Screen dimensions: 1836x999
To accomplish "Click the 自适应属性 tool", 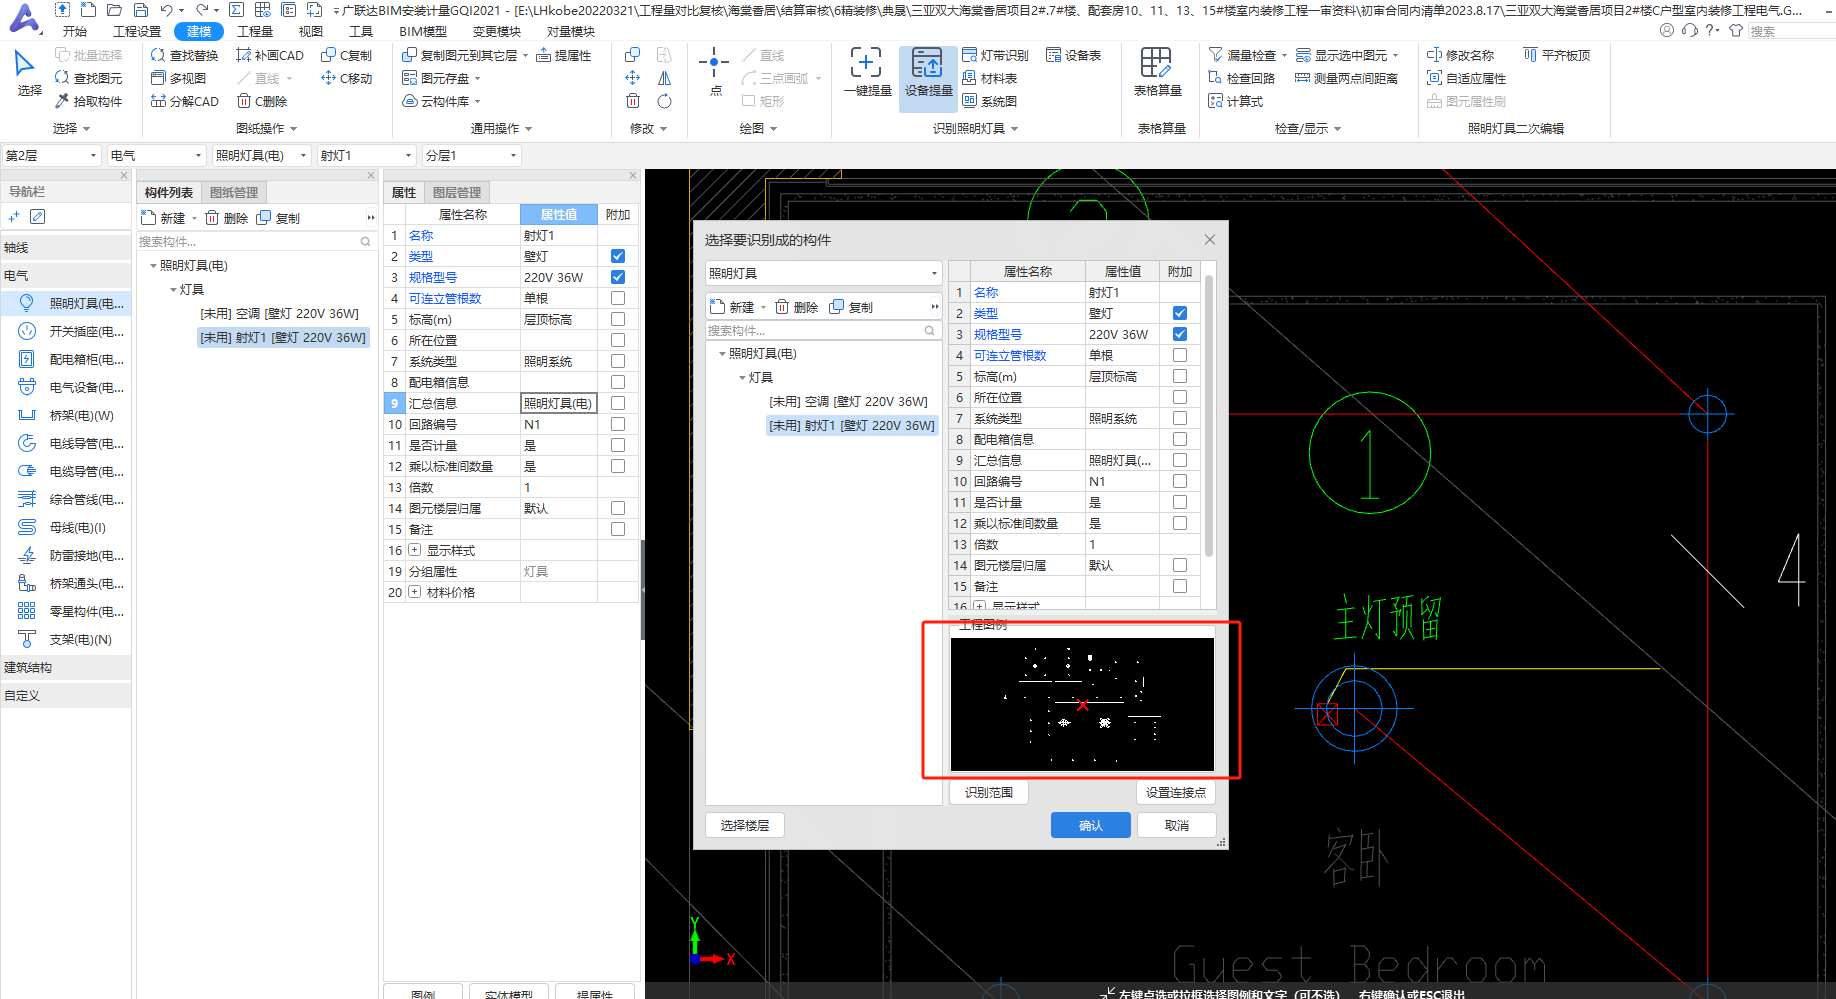I will tap(1466, 78).
